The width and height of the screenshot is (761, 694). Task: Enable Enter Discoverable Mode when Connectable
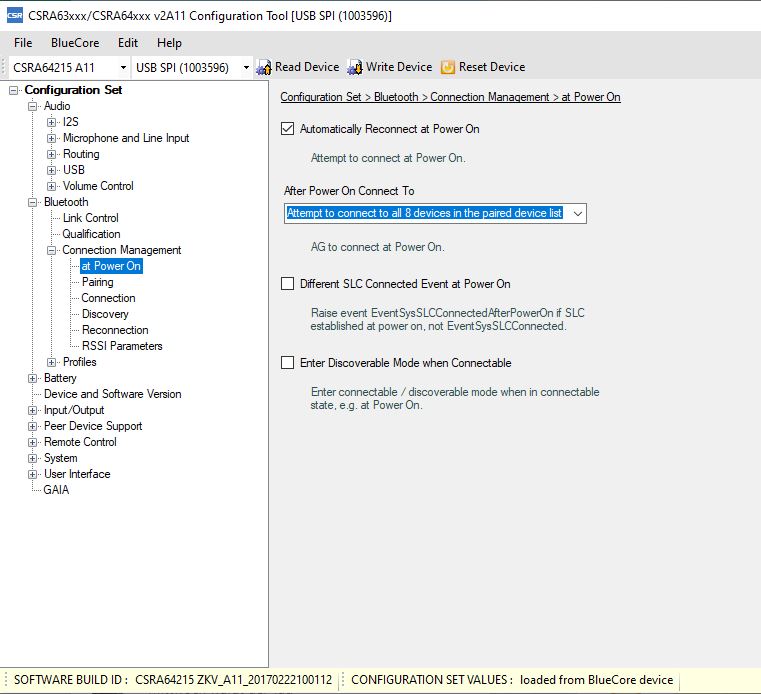(288, 363)
